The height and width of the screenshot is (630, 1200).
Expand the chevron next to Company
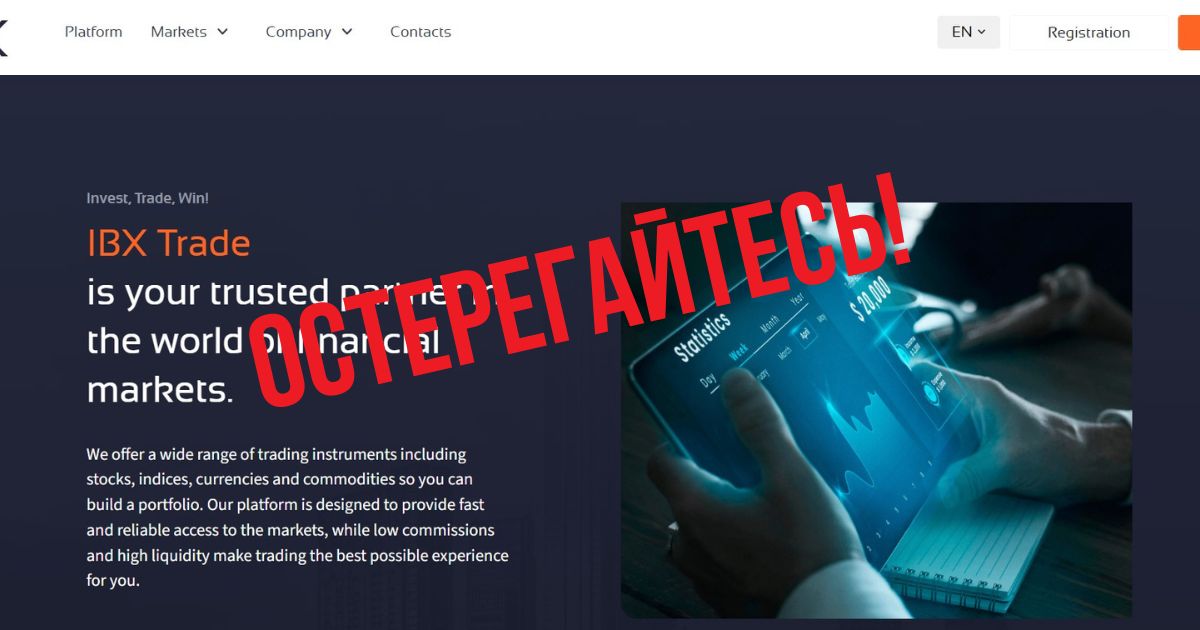pos(347,32)
